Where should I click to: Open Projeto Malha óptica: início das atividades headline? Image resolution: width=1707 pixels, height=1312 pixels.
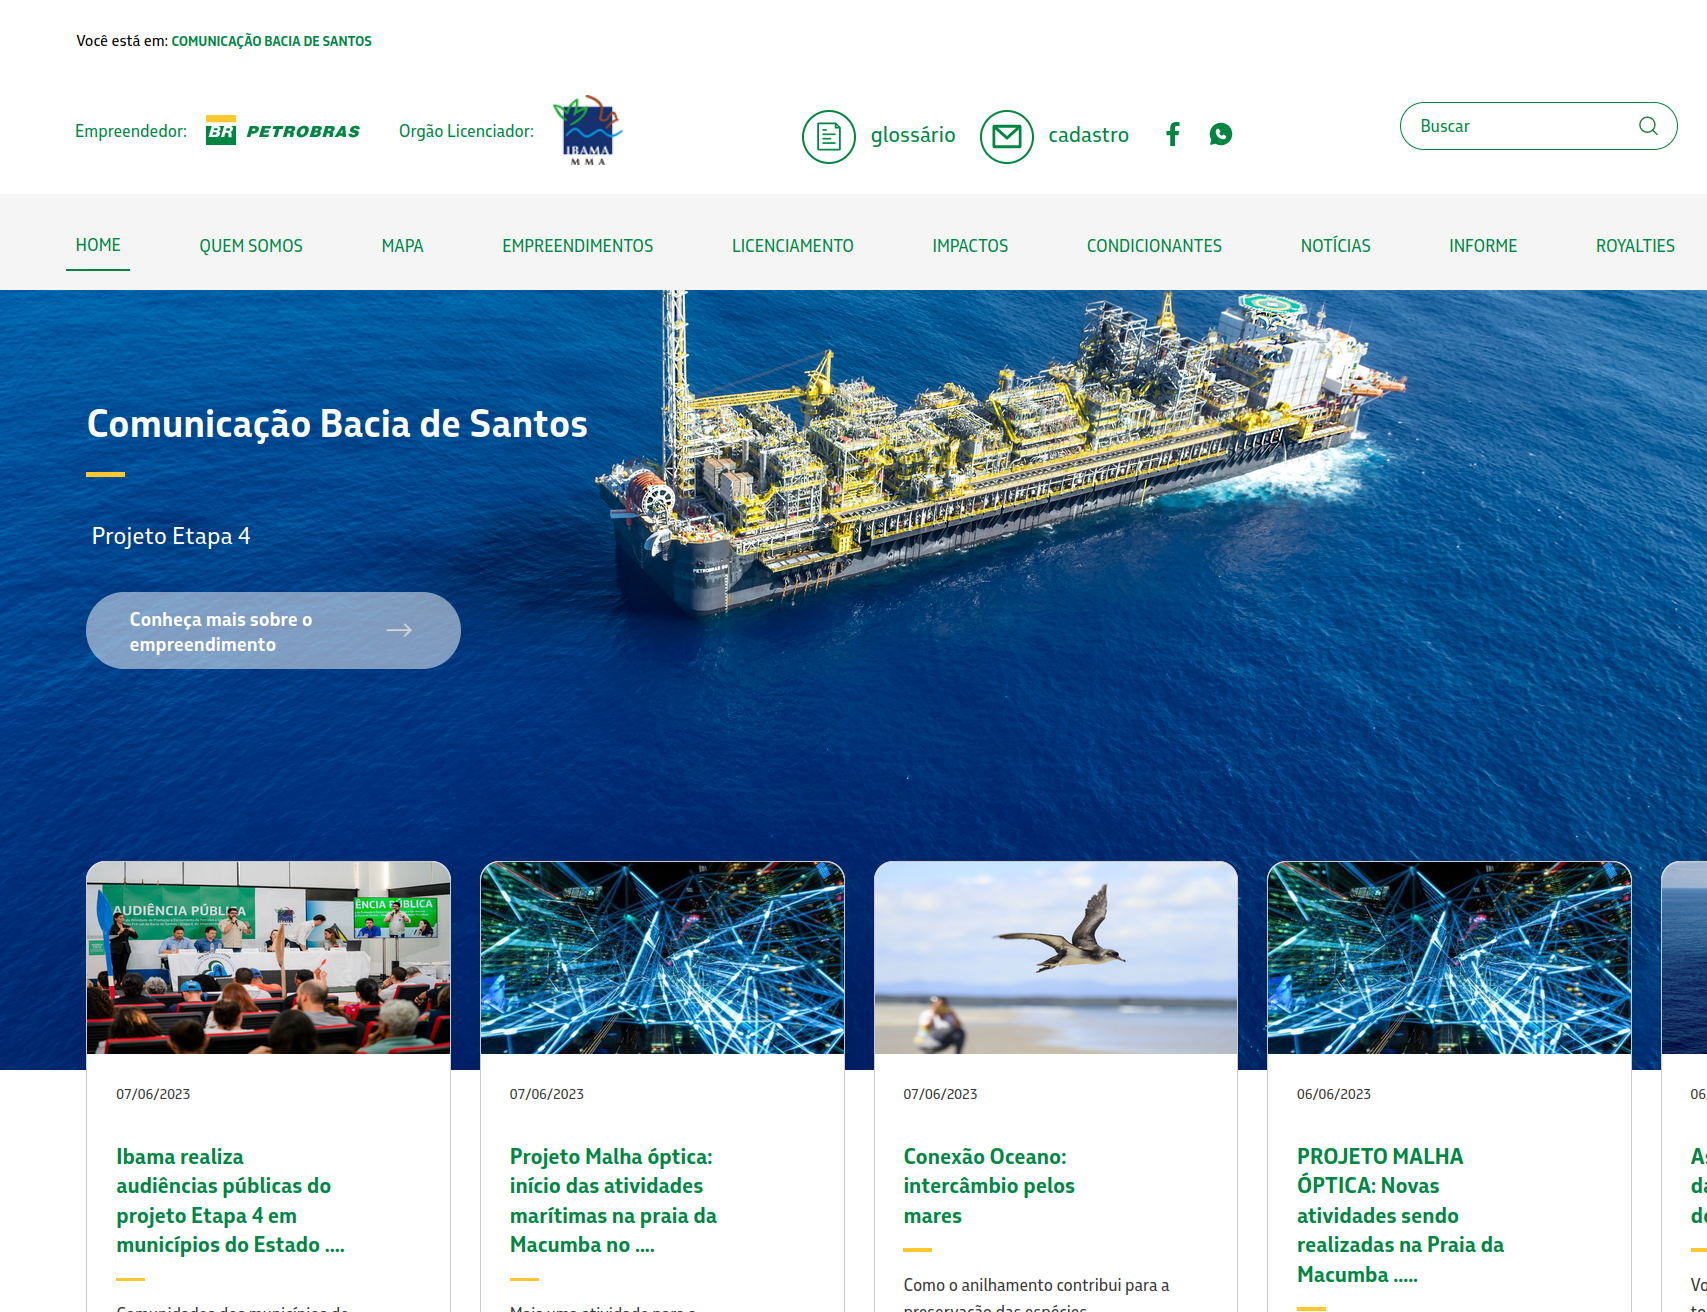click(x=613, y=1200)
